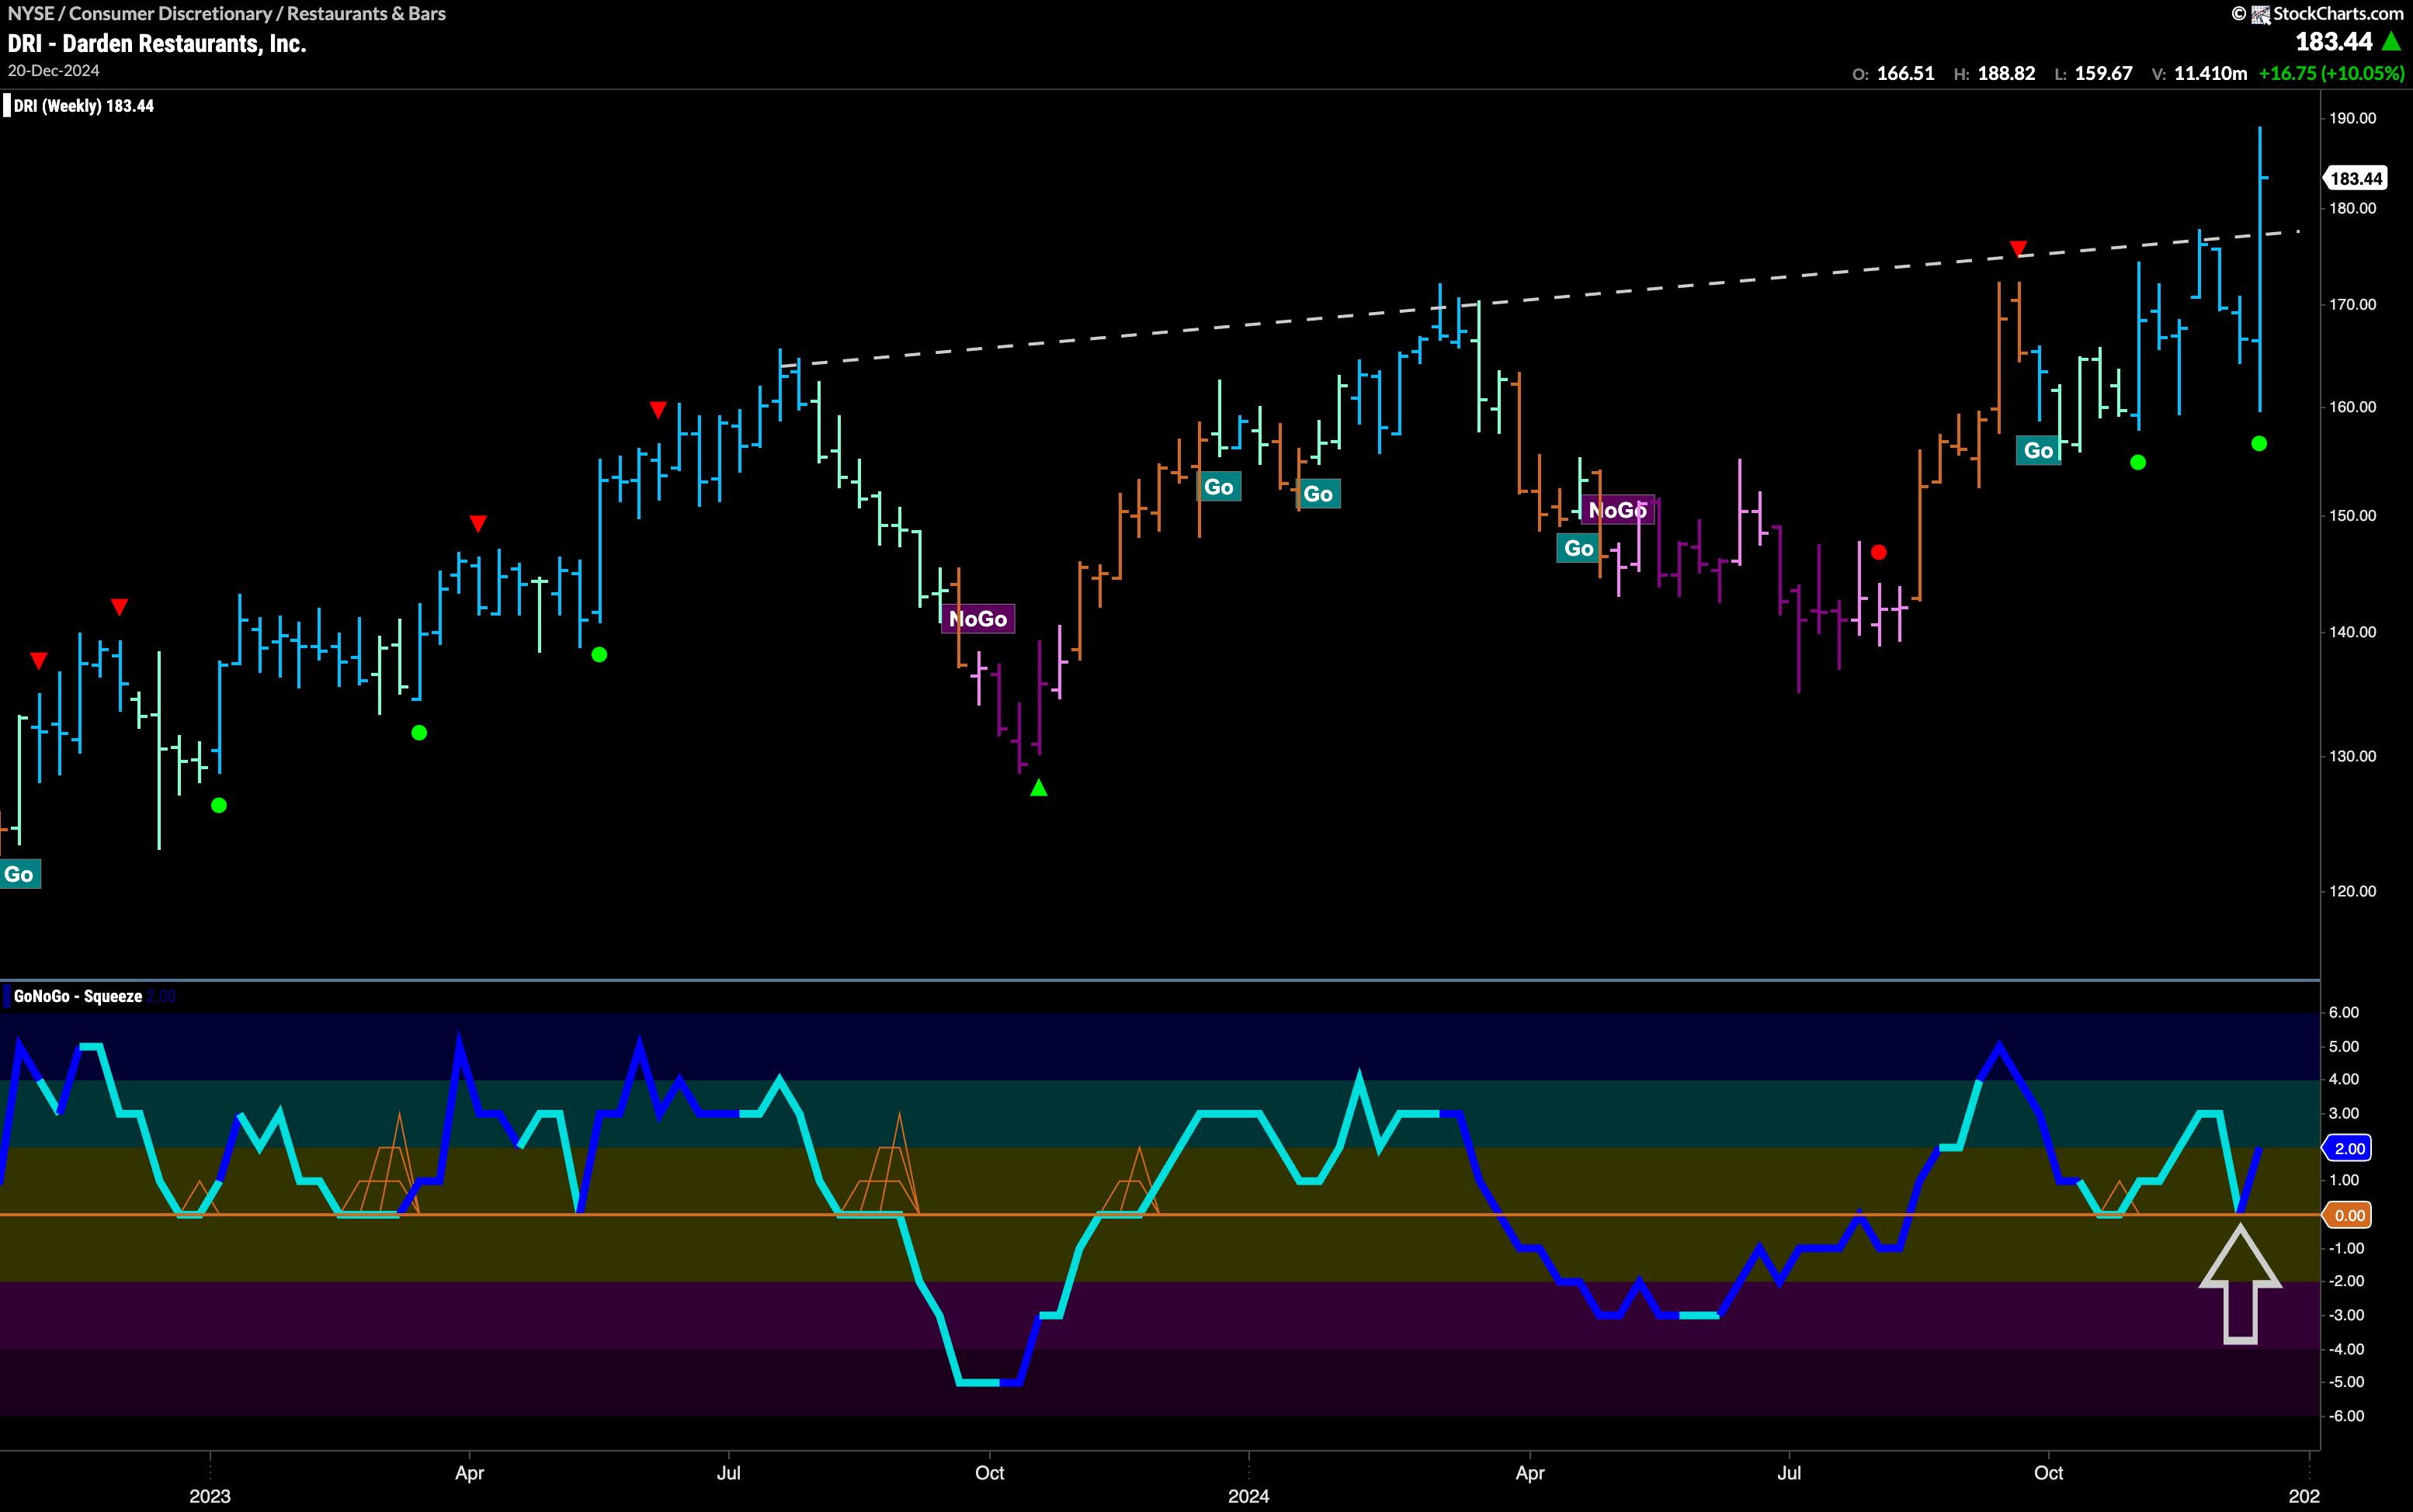The height and width of the screenshot is (1512, 2413).
Task: Click the GoNoGo - Squeeze panel label
Action: 78,996
